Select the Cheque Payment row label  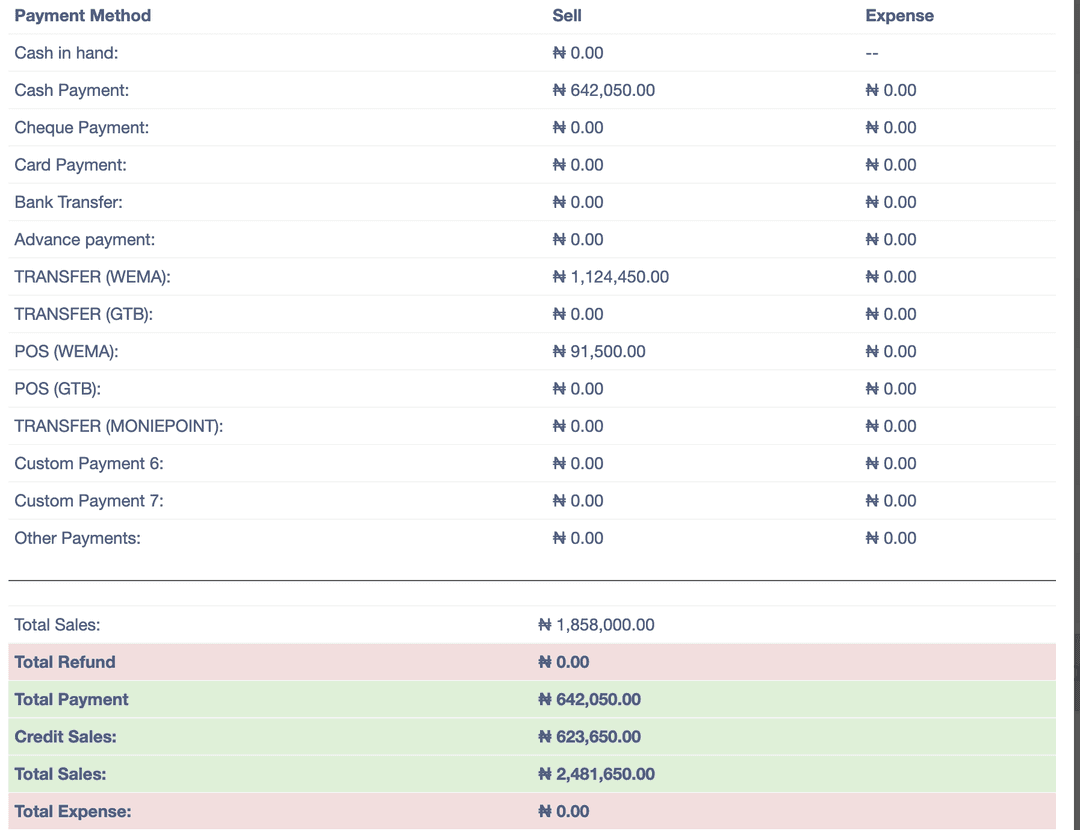coord(81,127)
